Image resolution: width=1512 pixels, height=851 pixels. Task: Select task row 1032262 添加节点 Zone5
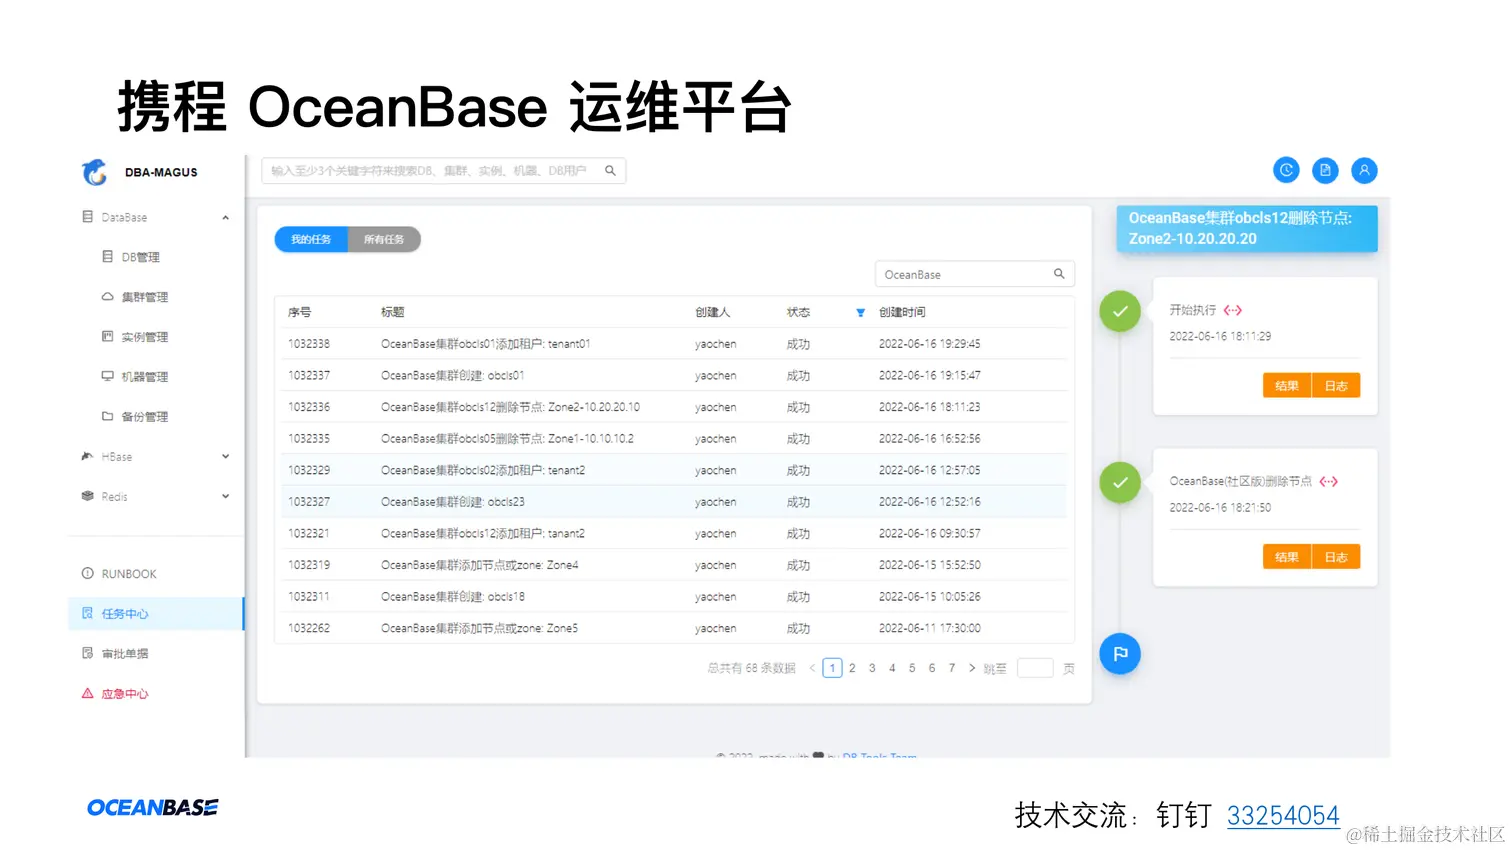click(x=674, y=628)
